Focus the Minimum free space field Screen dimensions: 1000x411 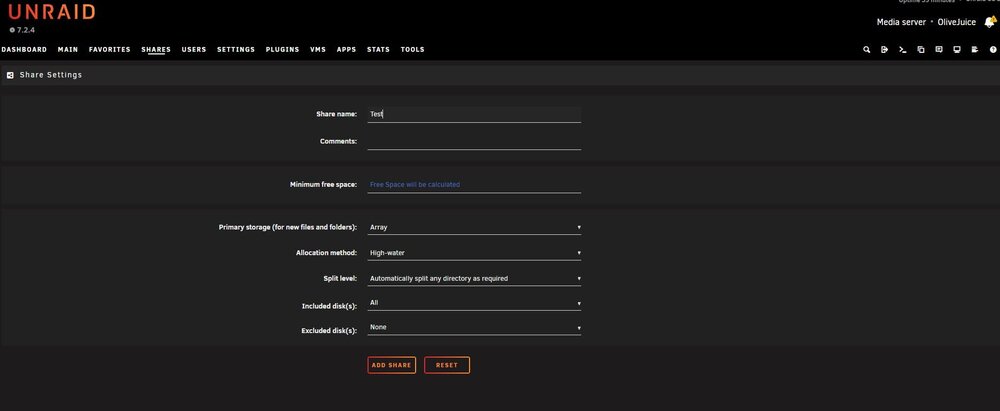tap(474, 184)
